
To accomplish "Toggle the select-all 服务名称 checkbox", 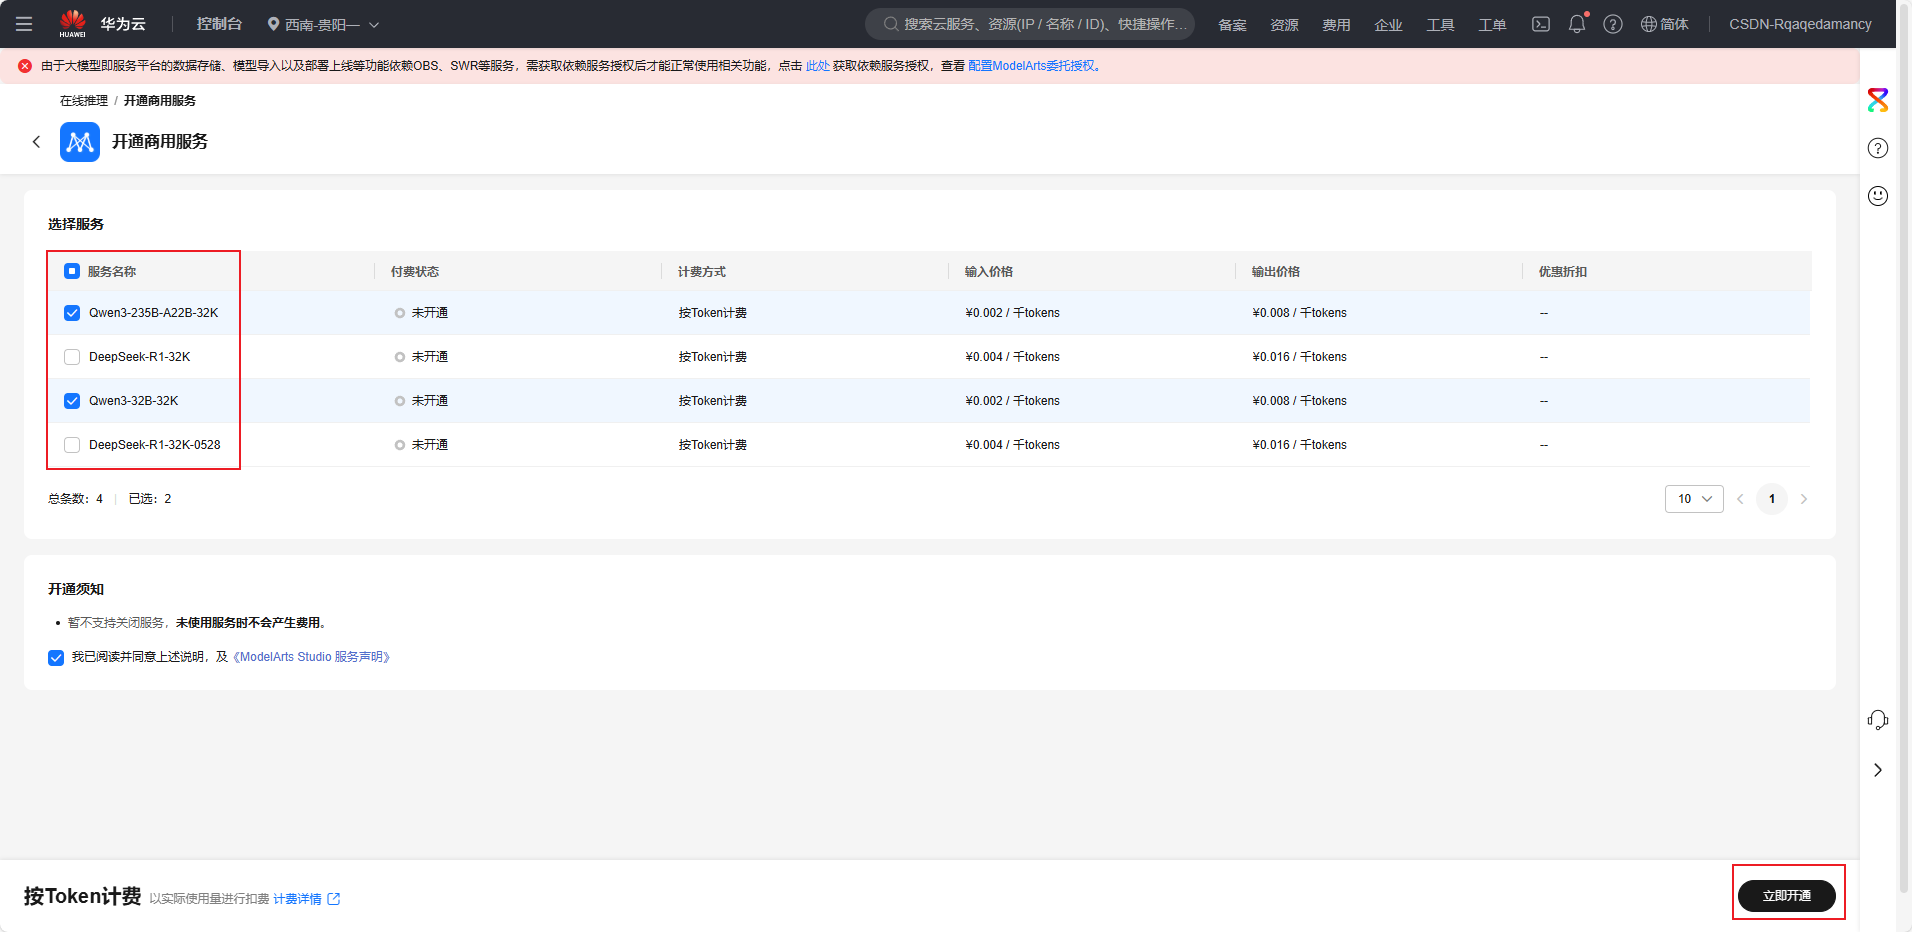I will (72, 271).
